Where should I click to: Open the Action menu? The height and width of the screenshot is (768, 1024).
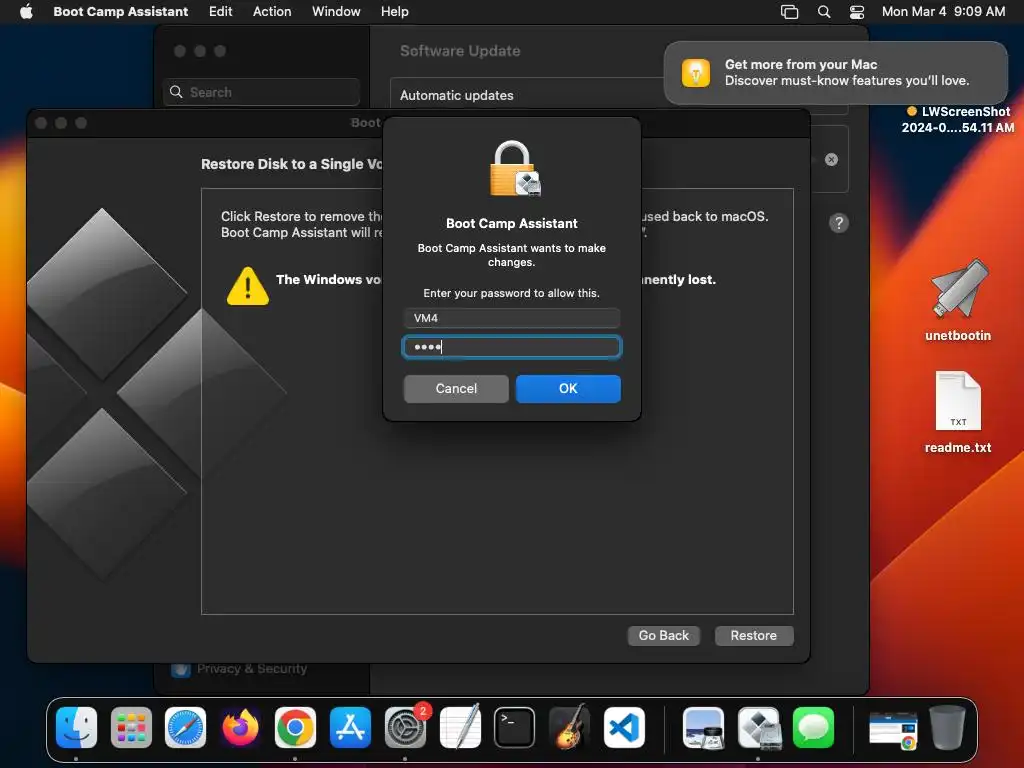click(272, 11)
